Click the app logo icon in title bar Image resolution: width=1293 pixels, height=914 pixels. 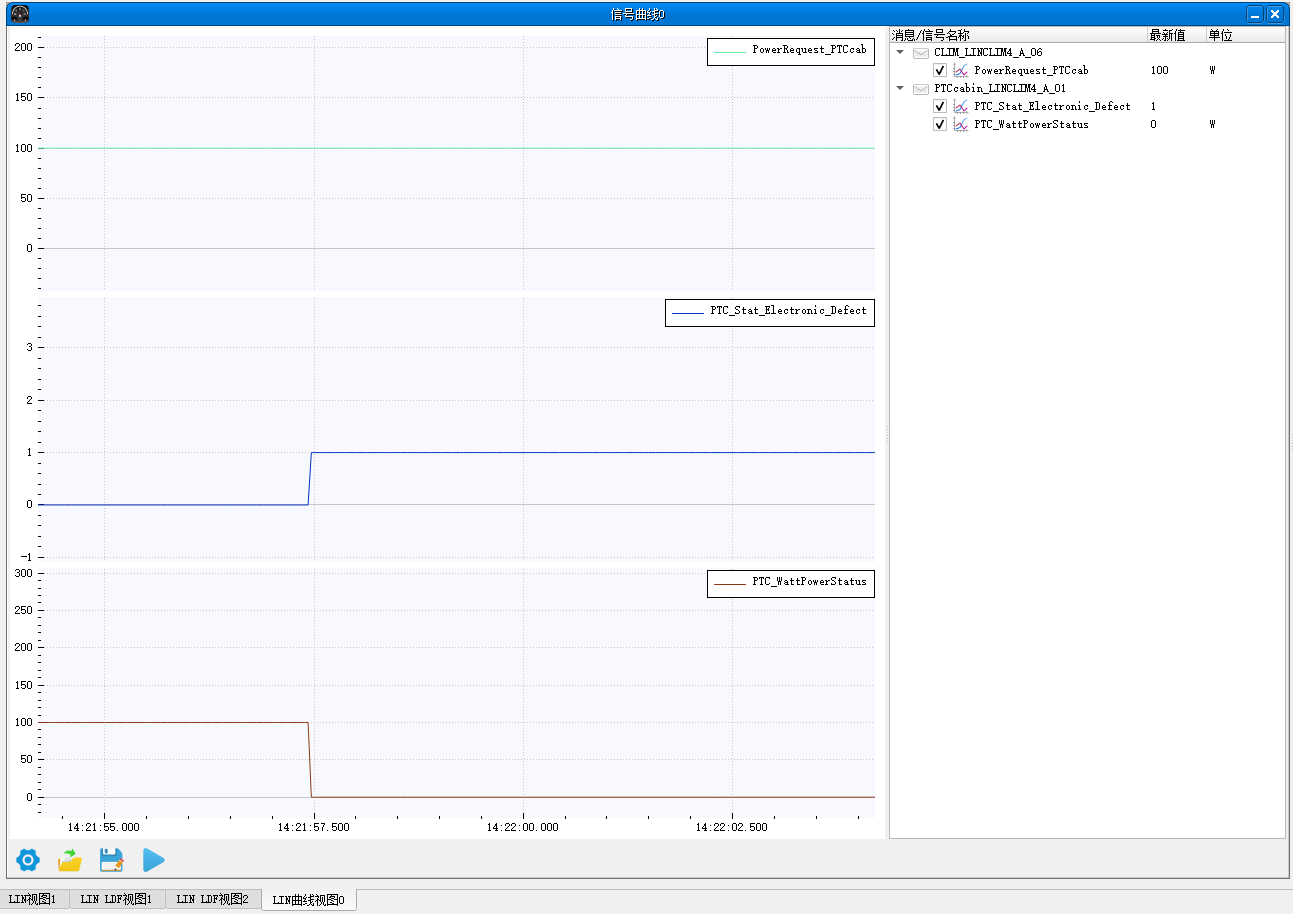(20, 14)
